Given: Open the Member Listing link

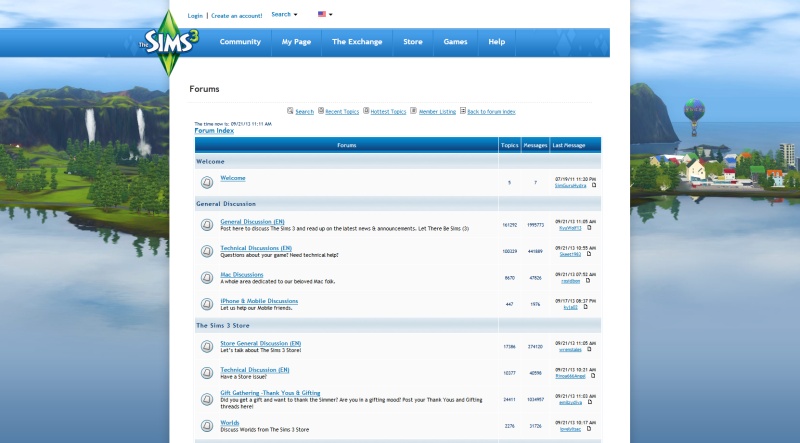Looking at the screenshot, I should 437,112.
